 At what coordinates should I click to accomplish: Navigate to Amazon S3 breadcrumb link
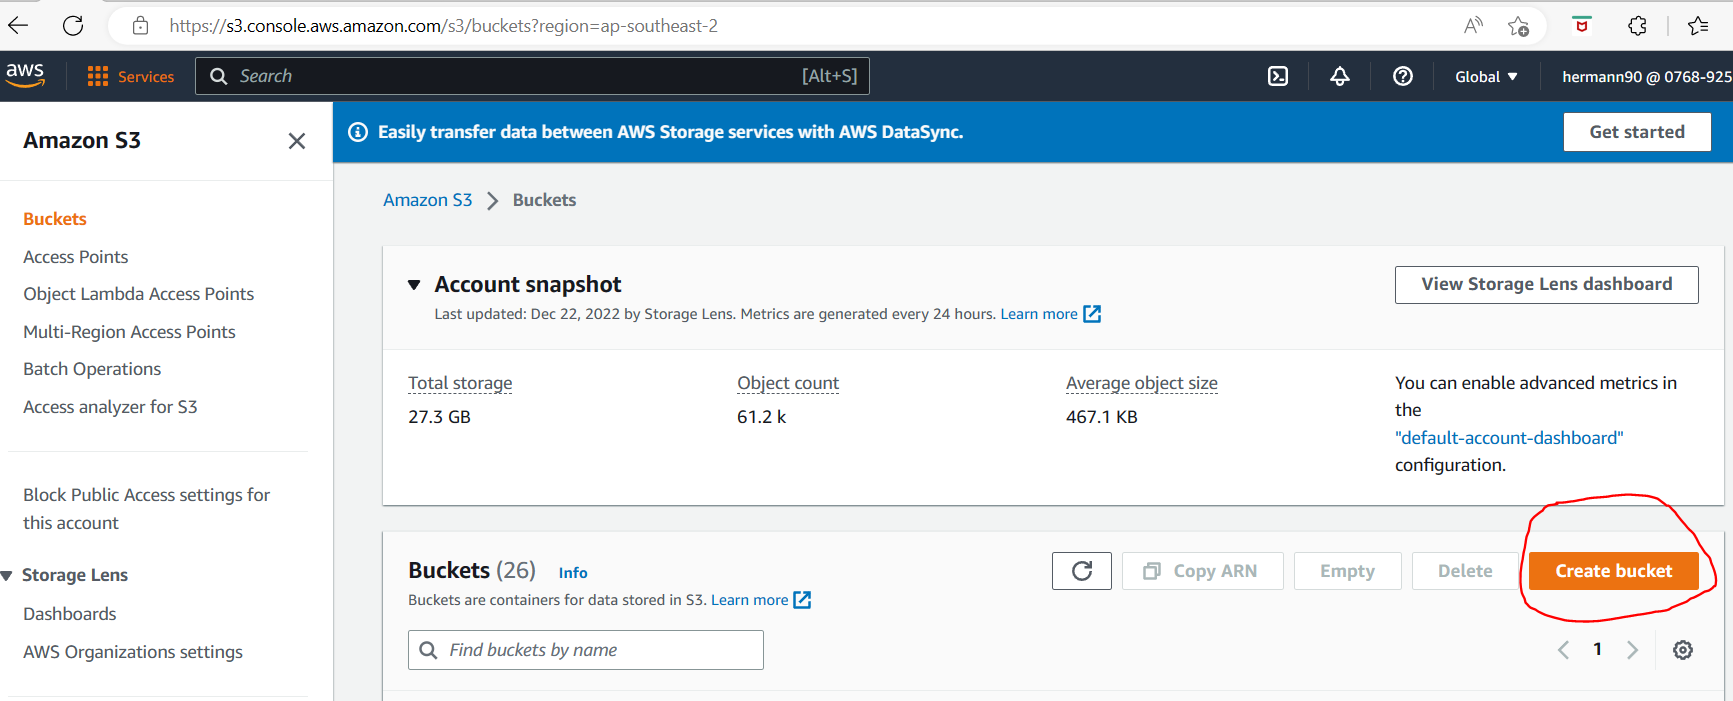428,200
